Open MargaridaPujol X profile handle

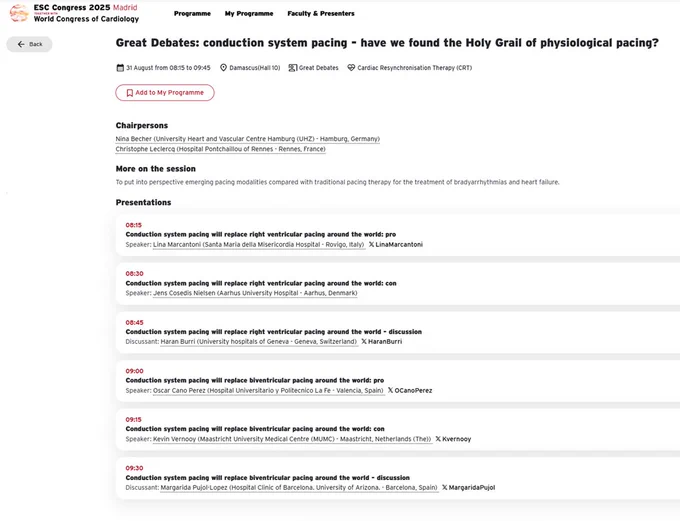[468, 488]
